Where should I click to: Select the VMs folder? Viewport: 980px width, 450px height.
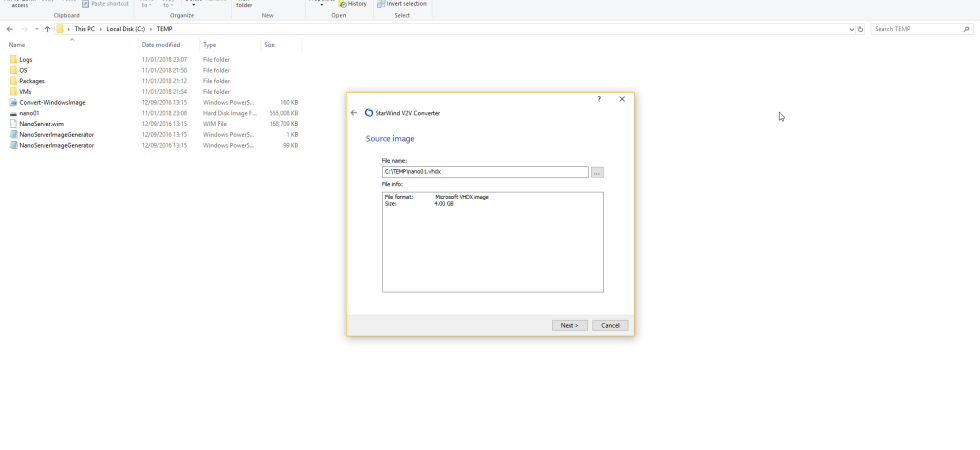point(25,91)
